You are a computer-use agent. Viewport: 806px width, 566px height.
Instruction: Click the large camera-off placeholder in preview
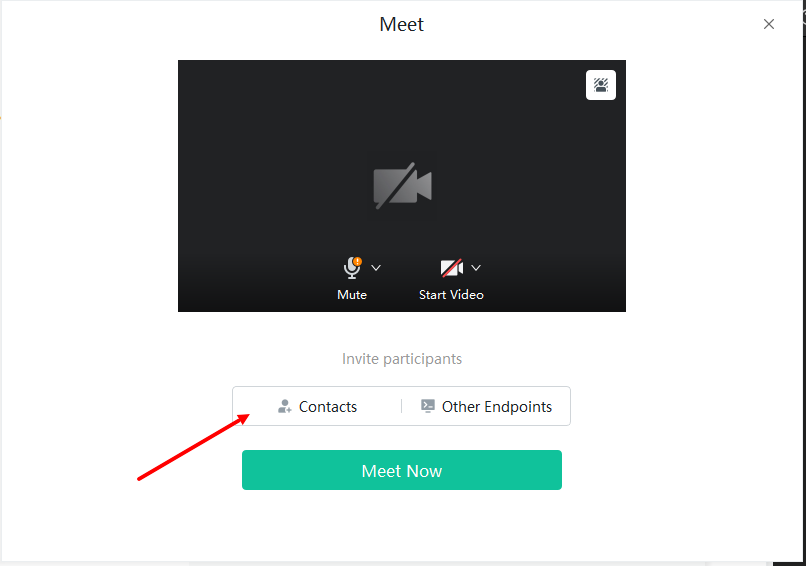tap(402, 186)
